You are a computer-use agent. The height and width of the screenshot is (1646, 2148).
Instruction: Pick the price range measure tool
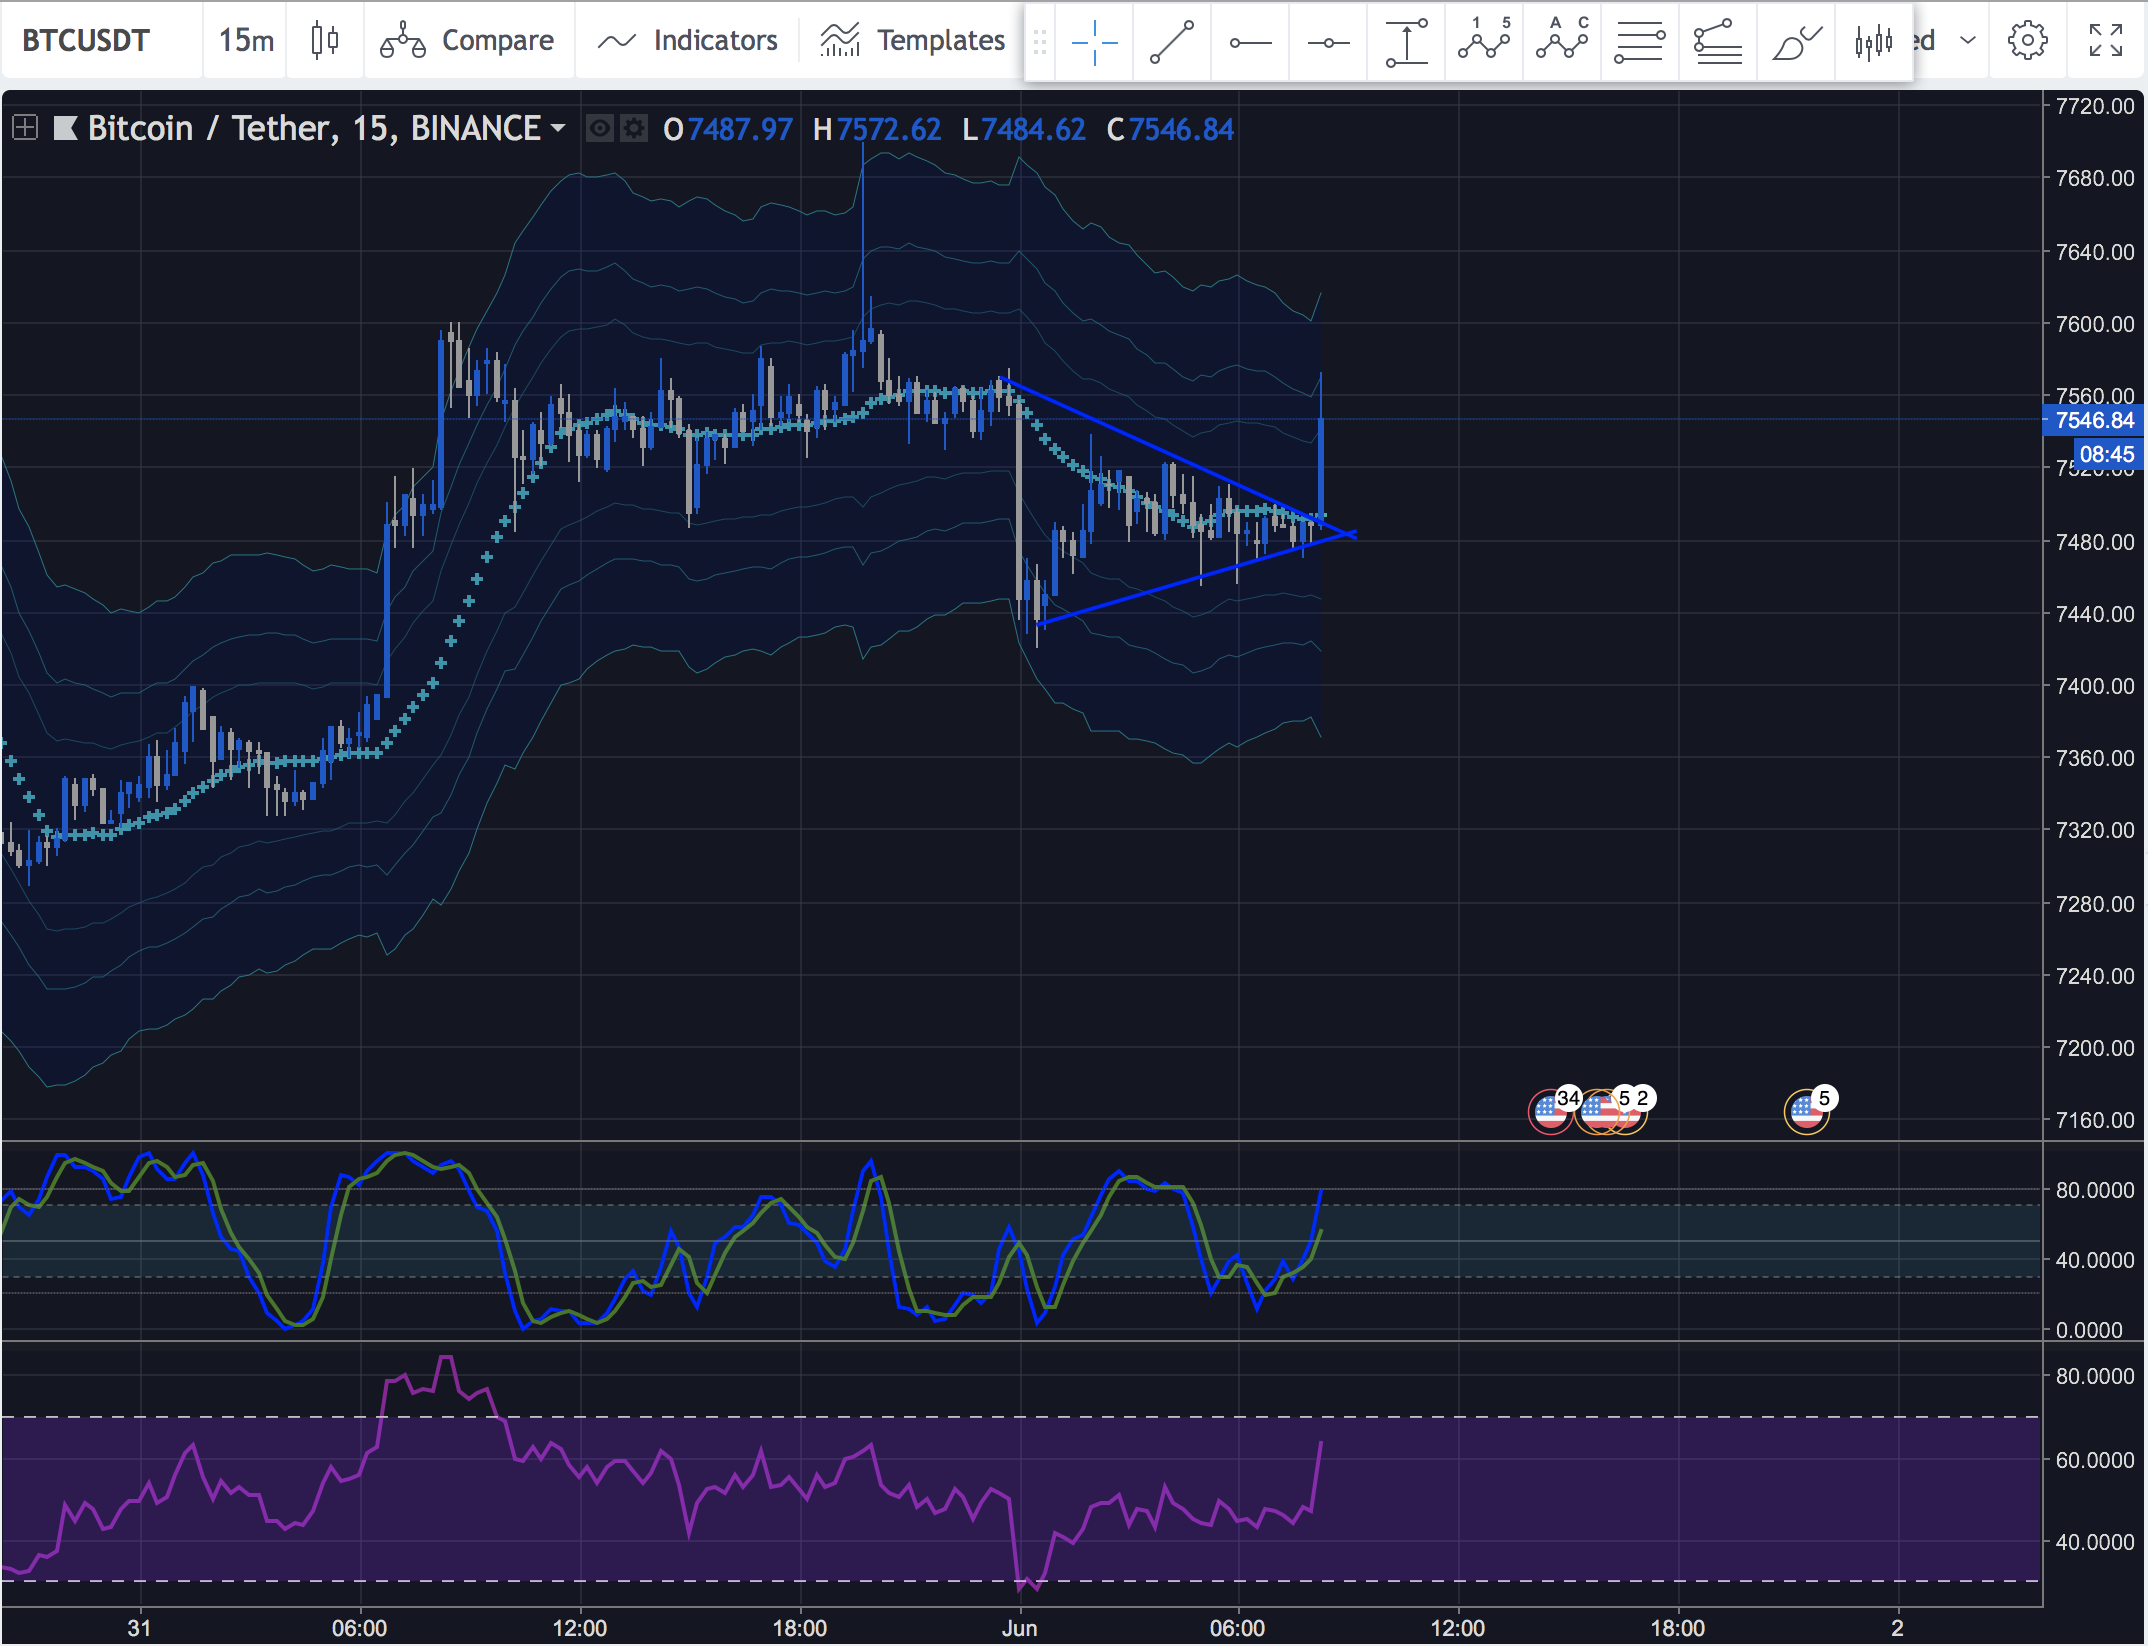point(1406,42)
